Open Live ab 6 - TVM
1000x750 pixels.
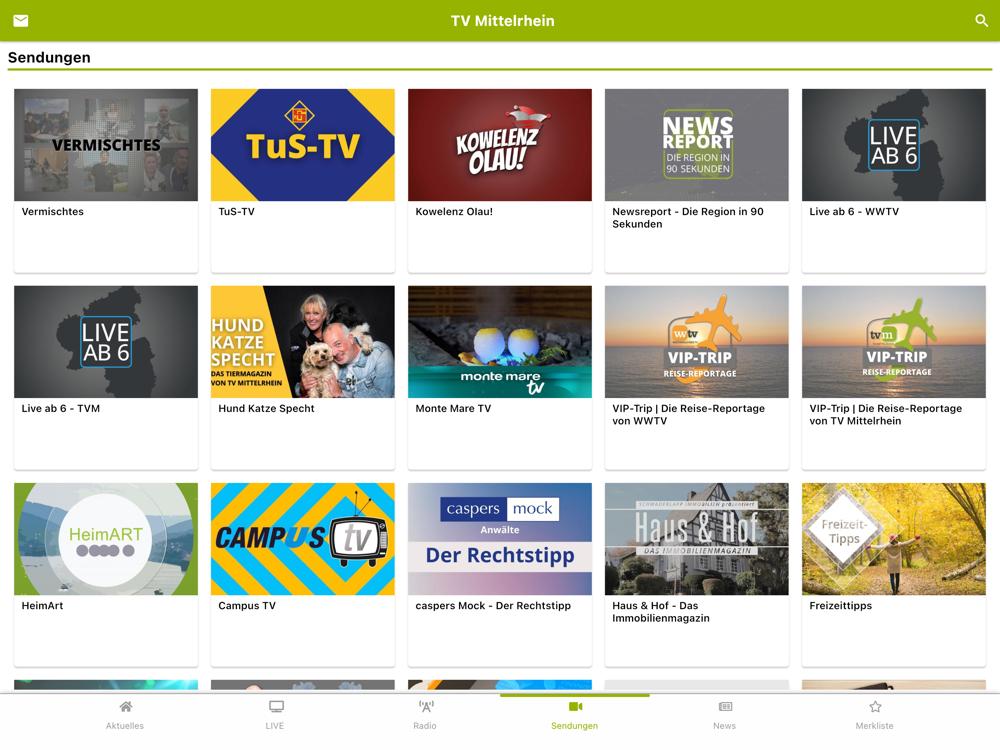106,378
